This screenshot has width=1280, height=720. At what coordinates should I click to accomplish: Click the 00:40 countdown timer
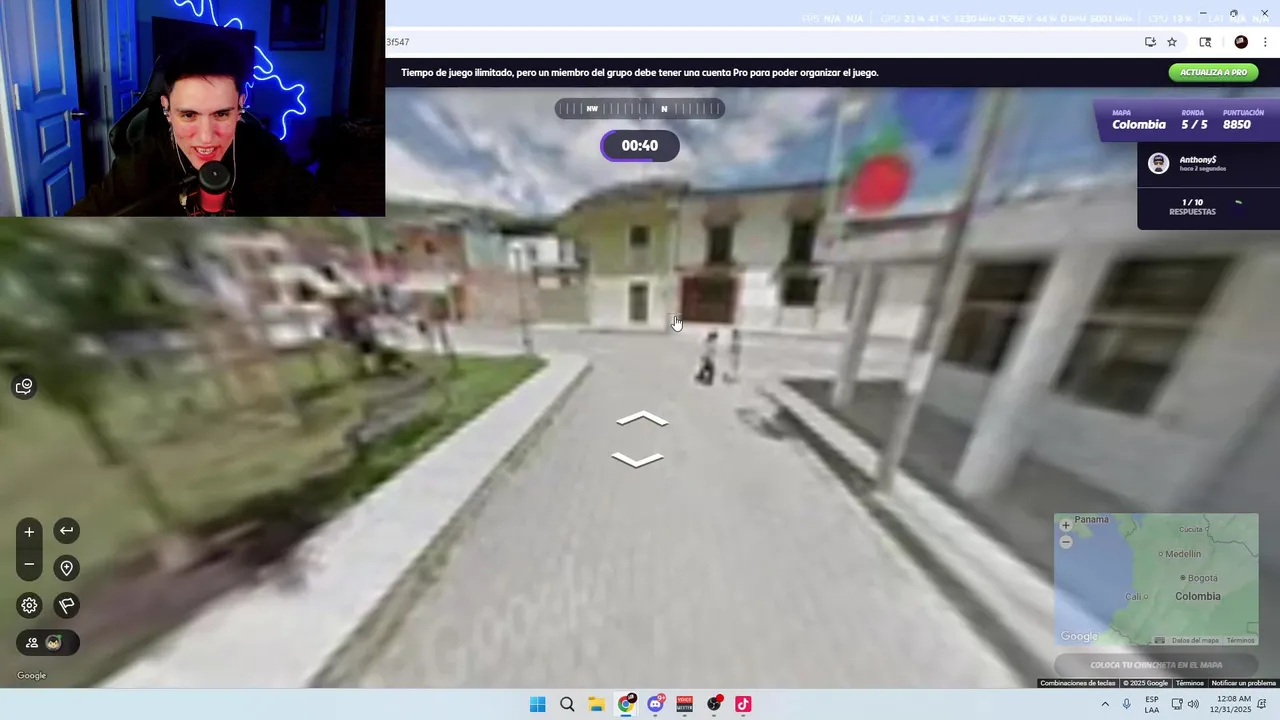(640, 146)
